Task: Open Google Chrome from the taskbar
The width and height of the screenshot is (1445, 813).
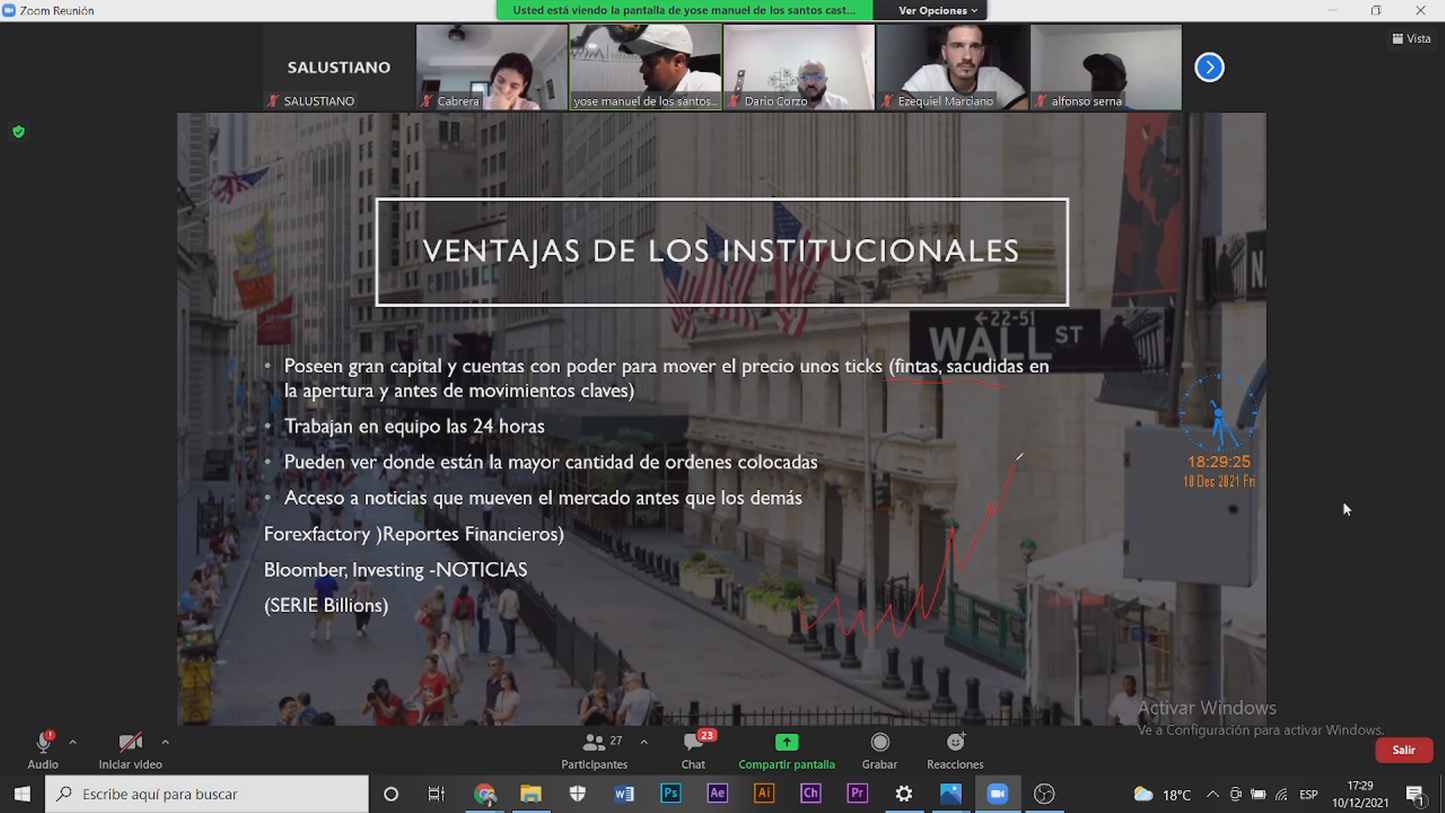Action: (485, 794)
